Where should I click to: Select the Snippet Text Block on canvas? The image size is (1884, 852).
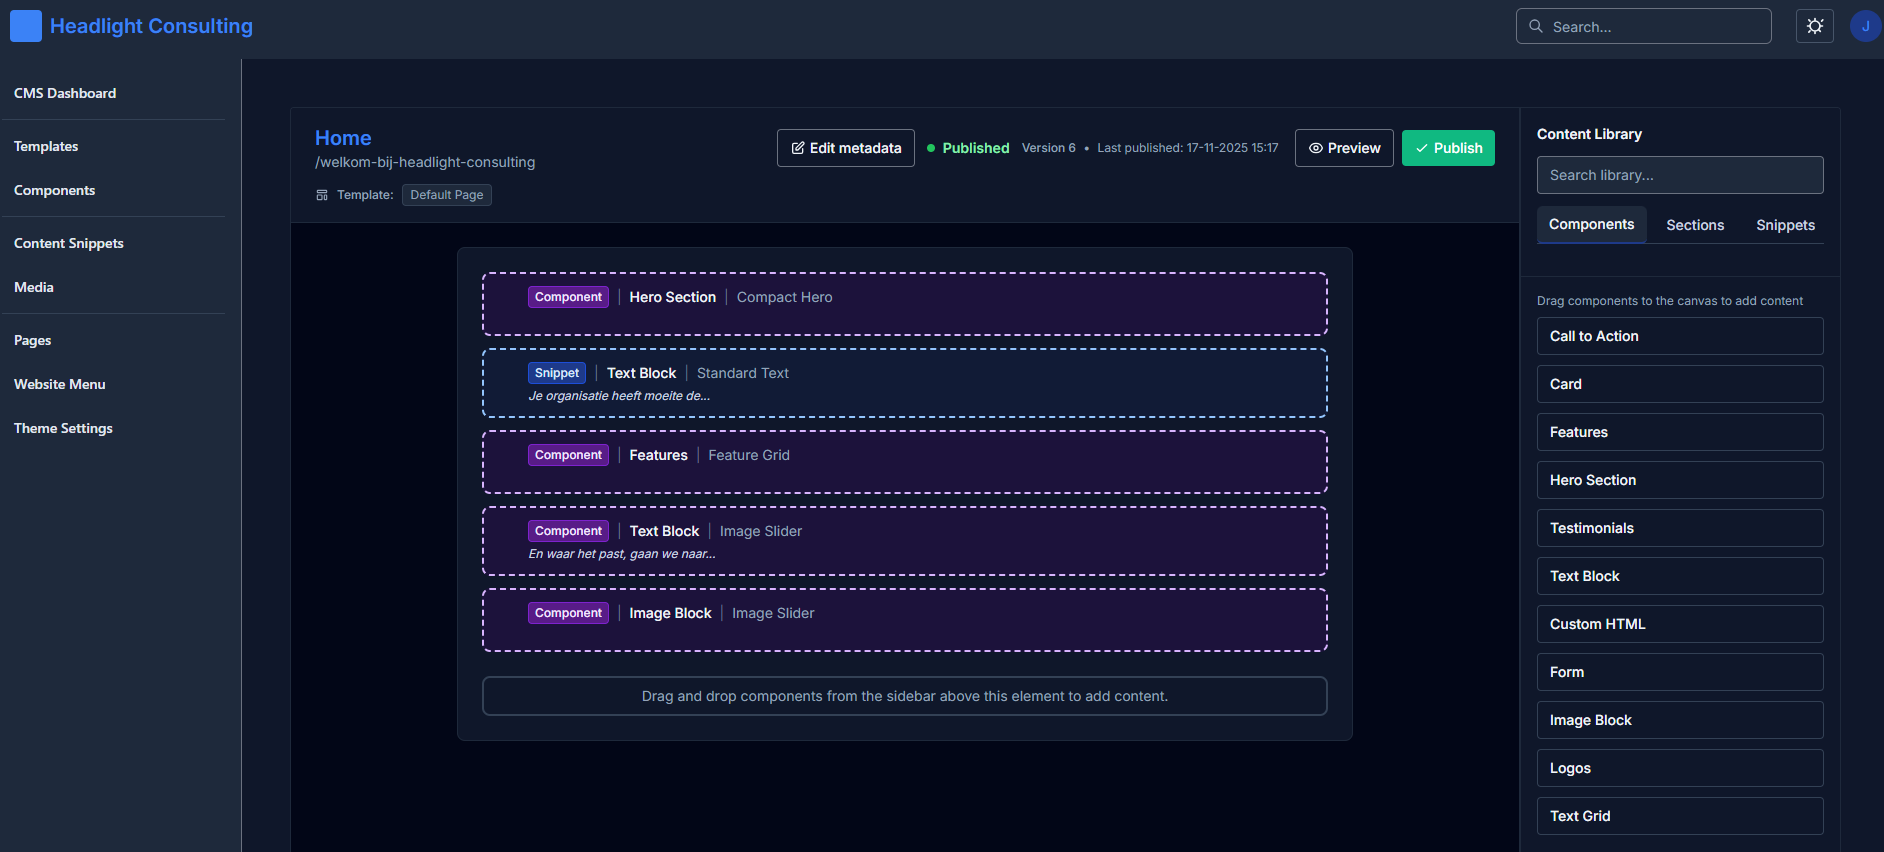(904, 383)
